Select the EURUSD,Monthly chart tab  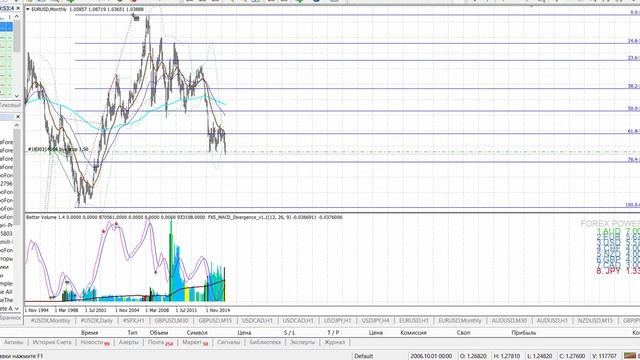click(x=460, y=321)
